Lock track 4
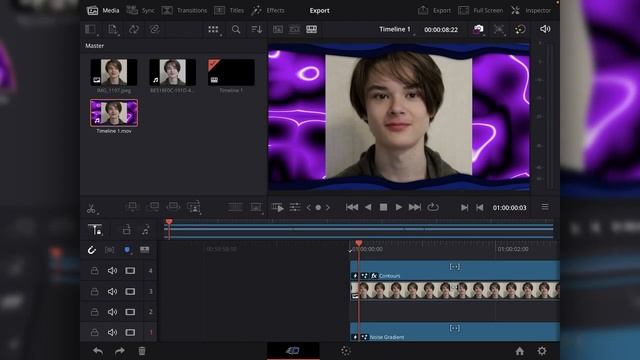The image size is (640, 360). [94, 271]
